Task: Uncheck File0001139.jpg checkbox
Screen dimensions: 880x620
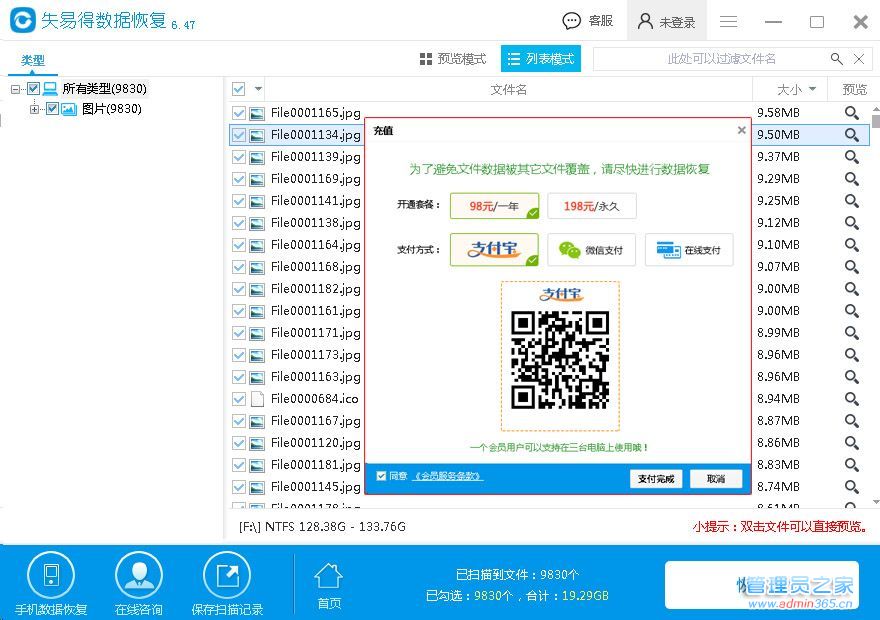Action: pos(239,157)
